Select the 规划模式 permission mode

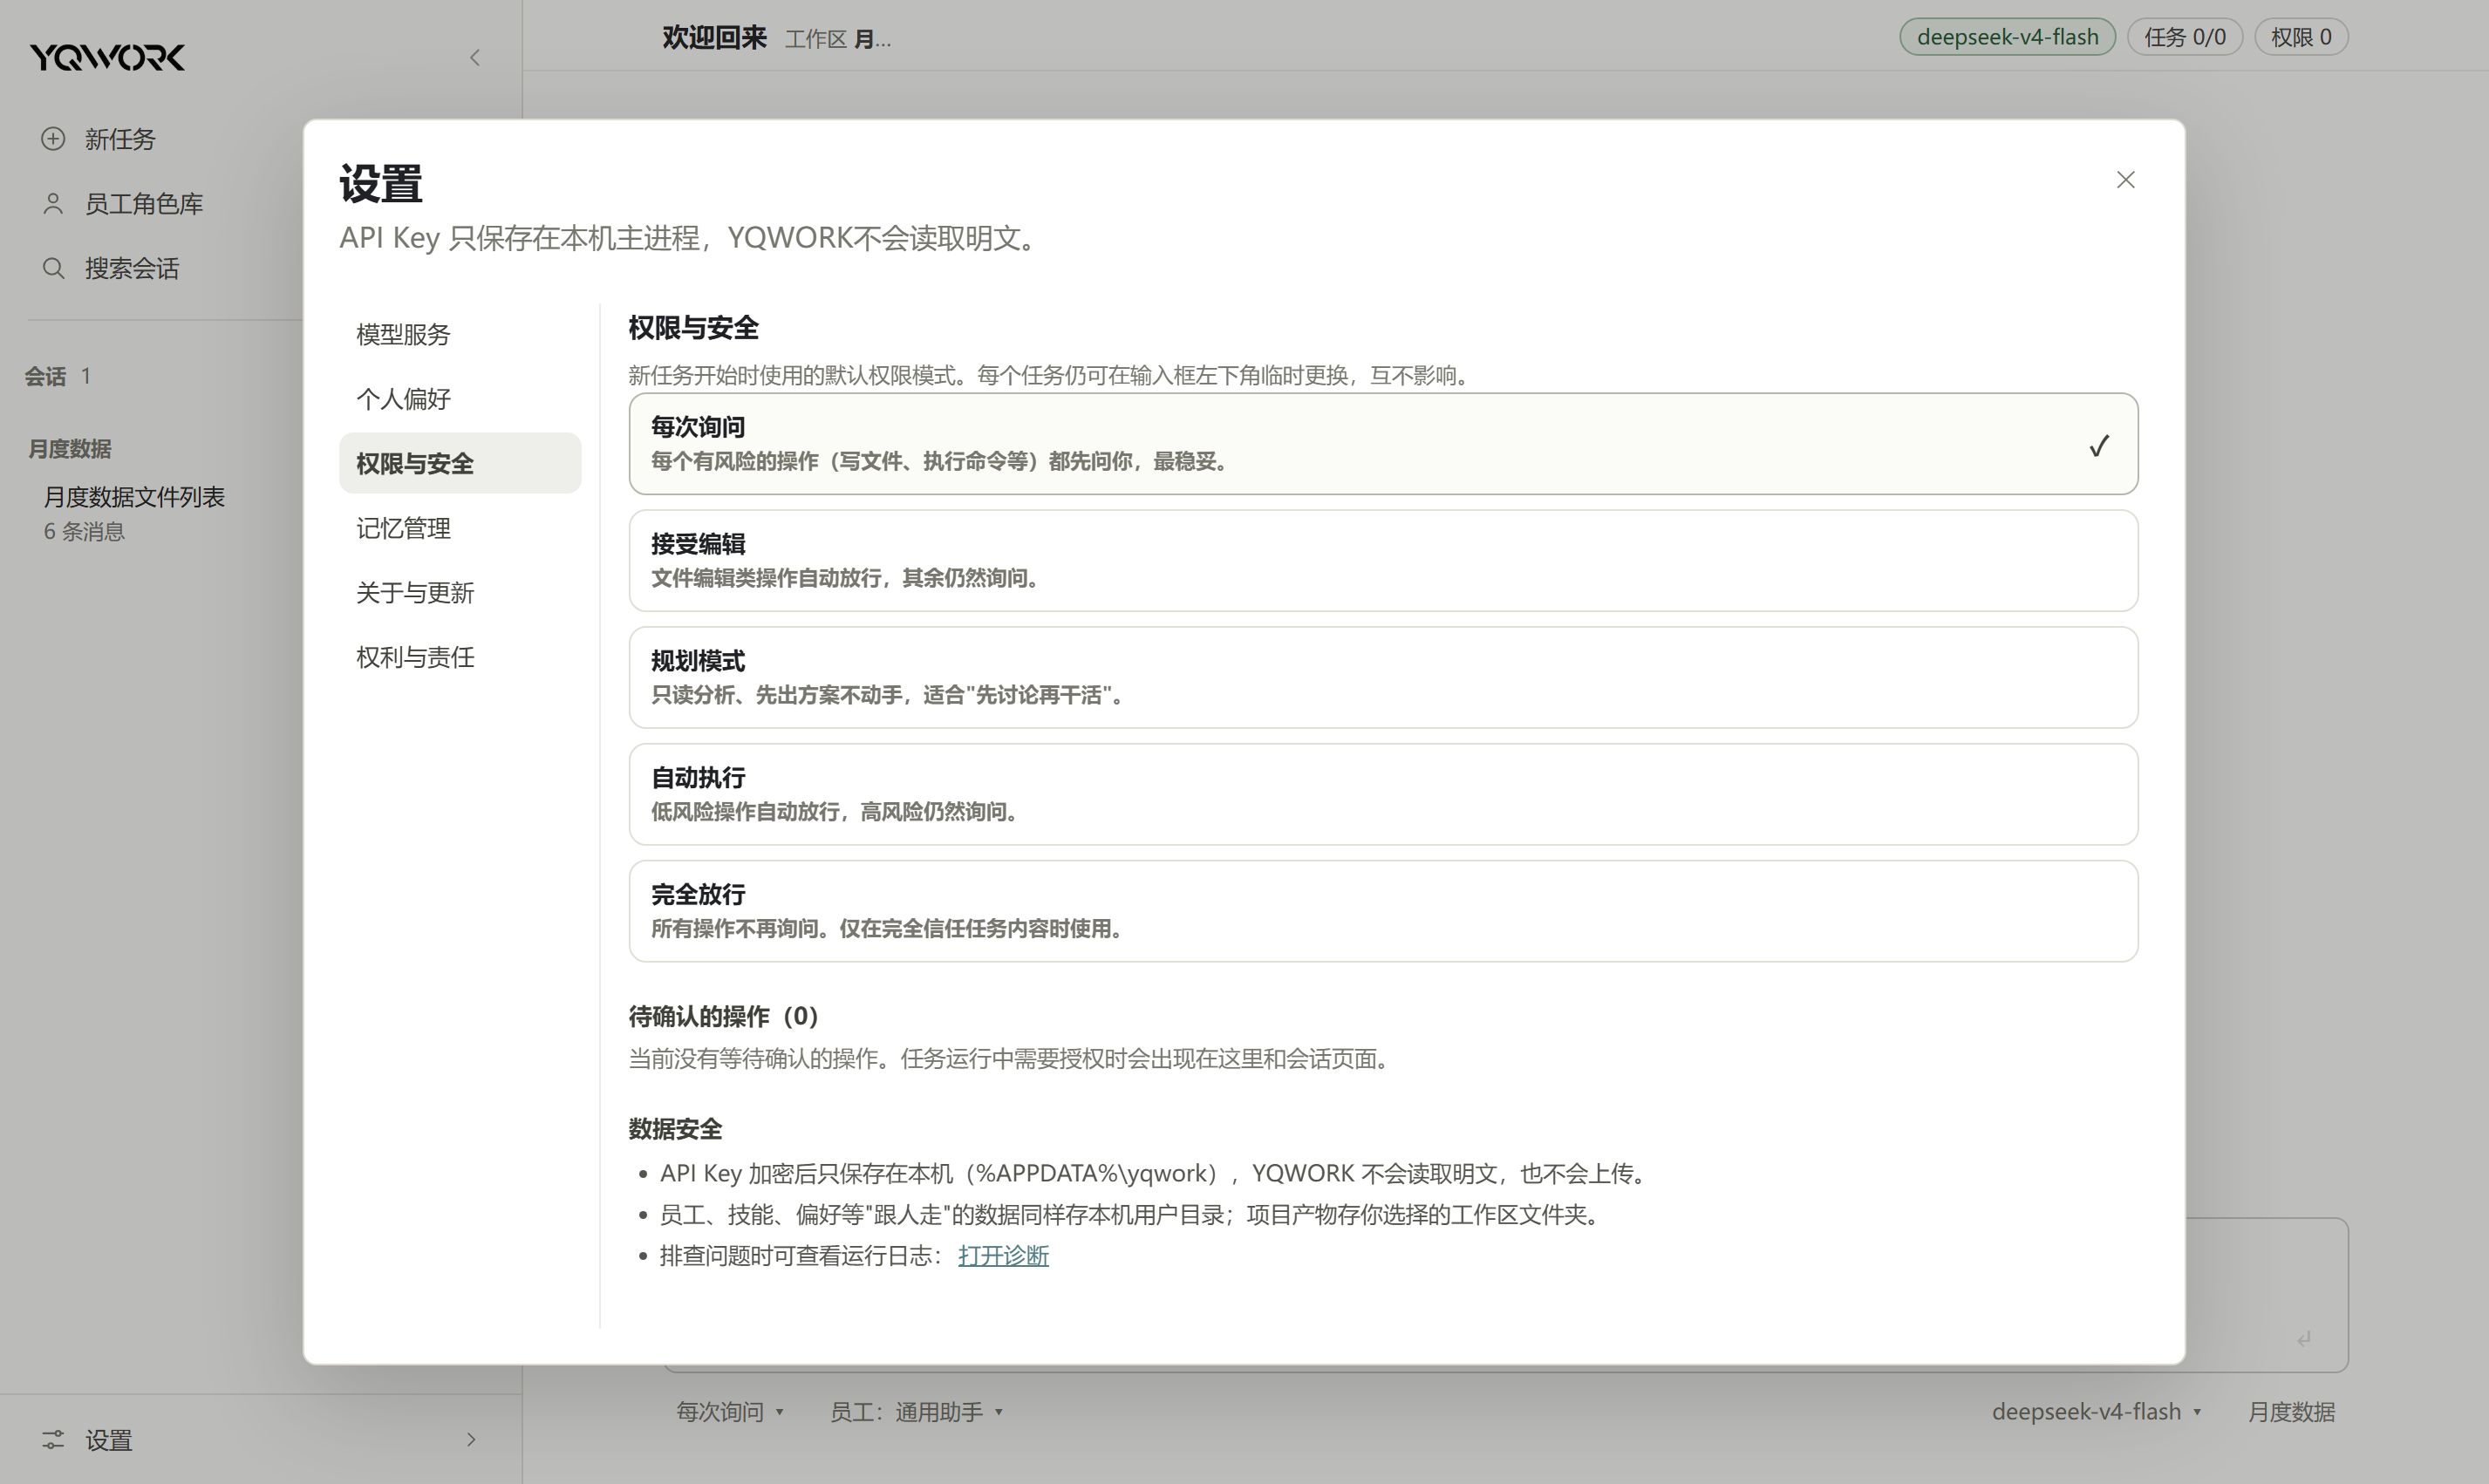click(x=1383, y=677)
